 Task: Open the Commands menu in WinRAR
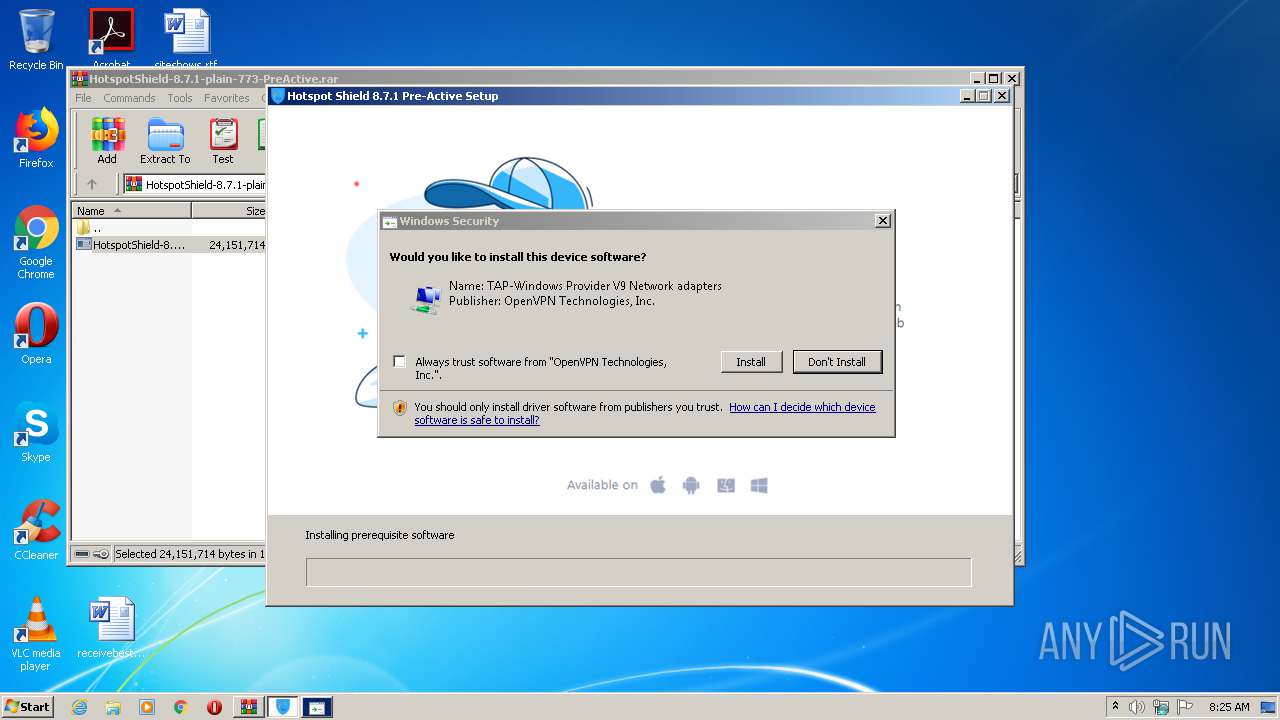129,98
